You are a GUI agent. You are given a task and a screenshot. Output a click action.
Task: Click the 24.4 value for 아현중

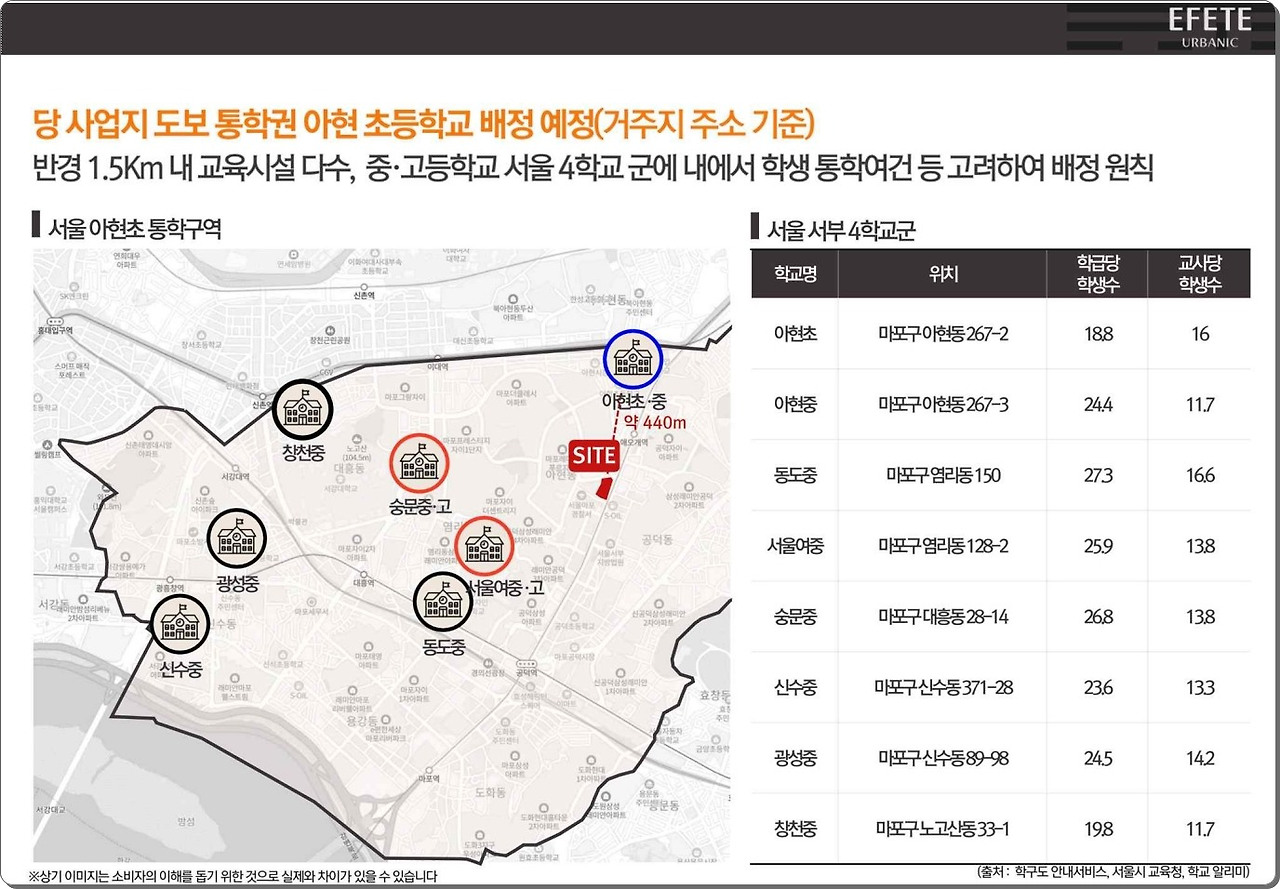click(1098, 404)
